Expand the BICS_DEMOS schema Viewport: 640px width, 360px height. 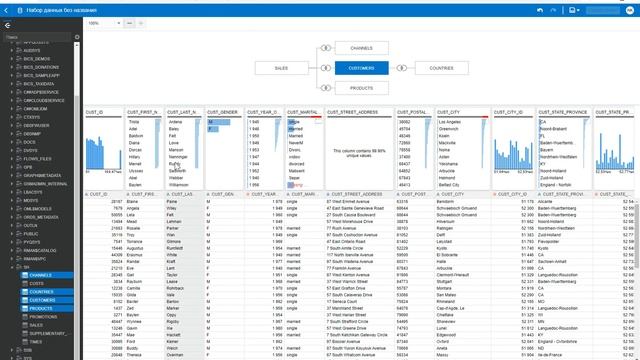(11, 59)
